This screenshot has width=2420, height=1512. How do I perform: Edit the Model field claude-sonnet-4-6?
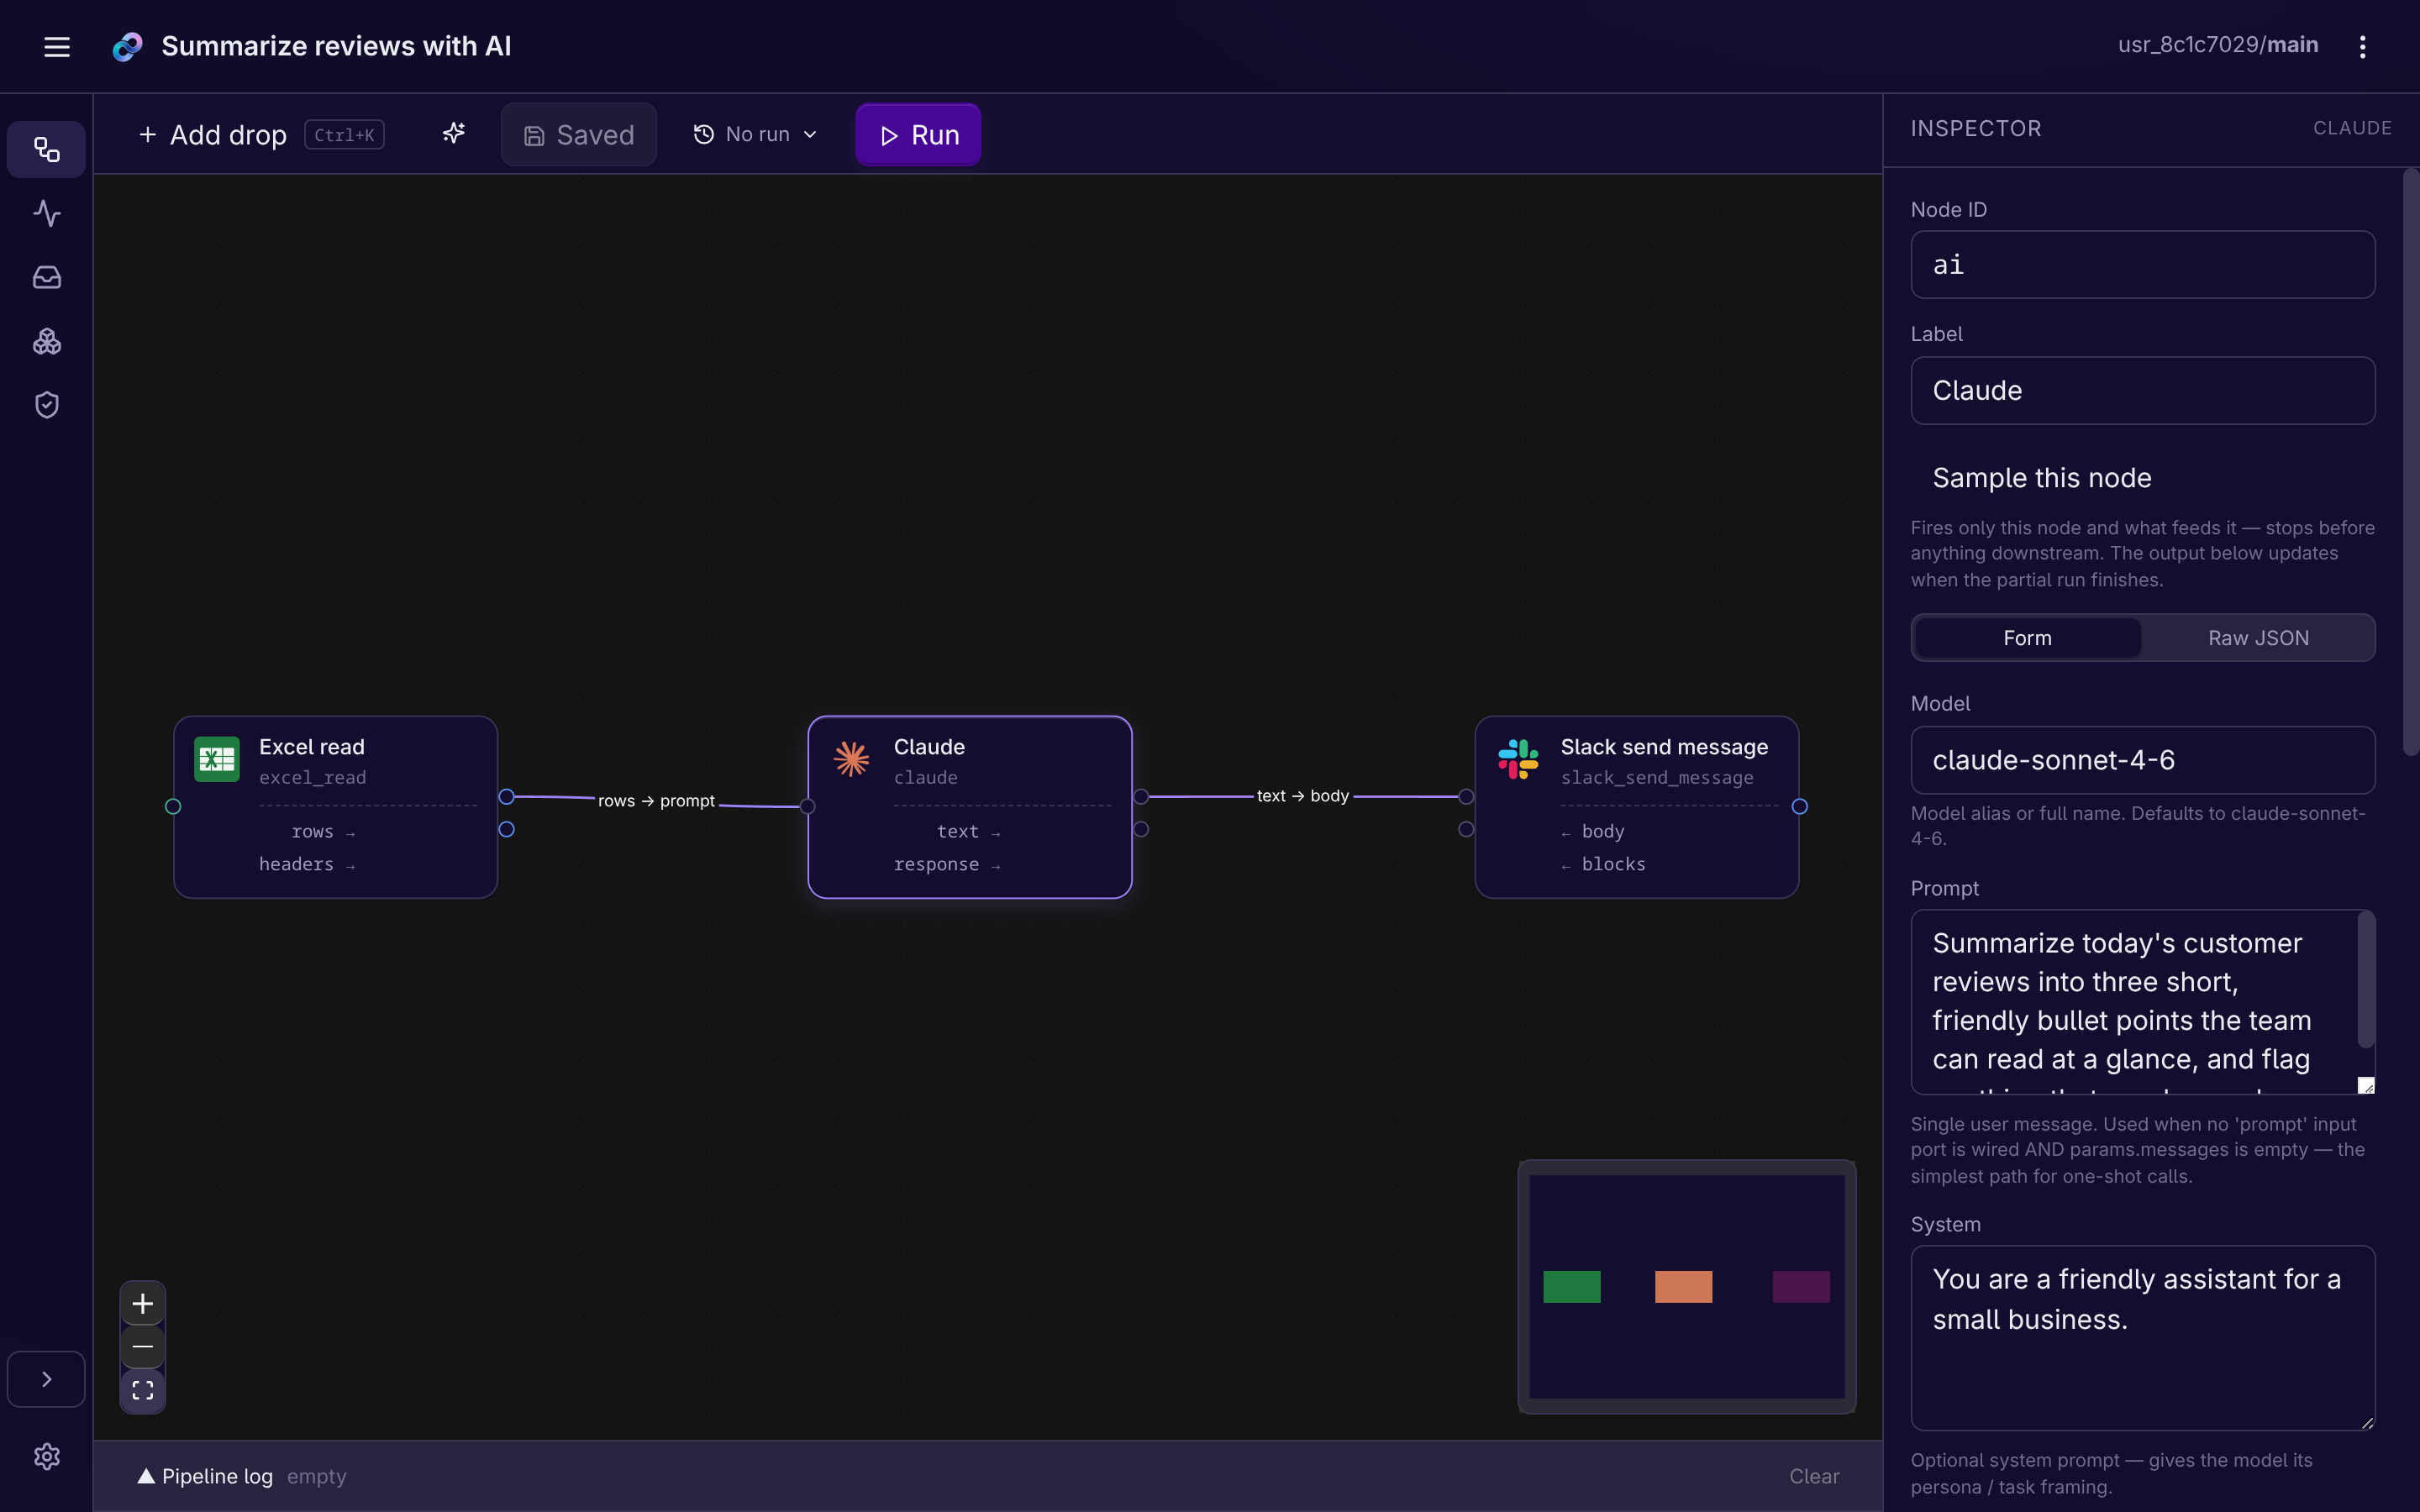2142,760
